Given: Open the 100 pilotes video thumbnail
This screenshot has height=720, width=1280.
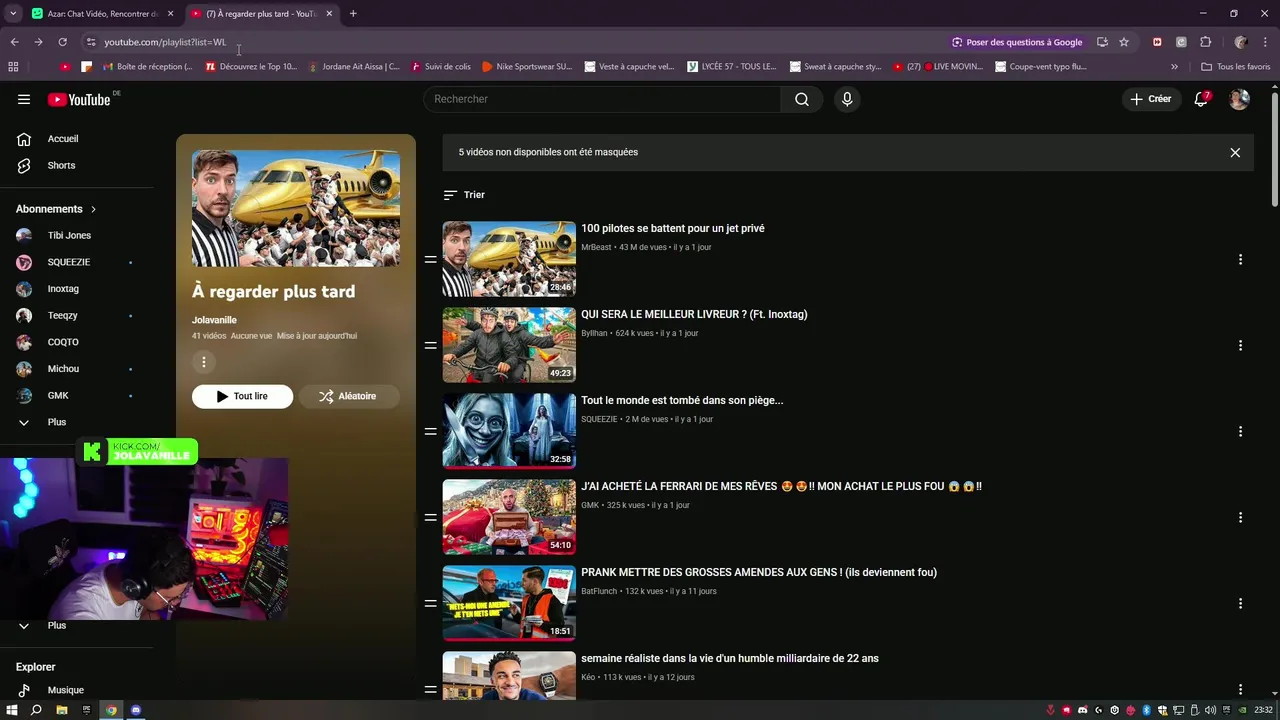Looking at the screenshot, I should coord(509,259).
